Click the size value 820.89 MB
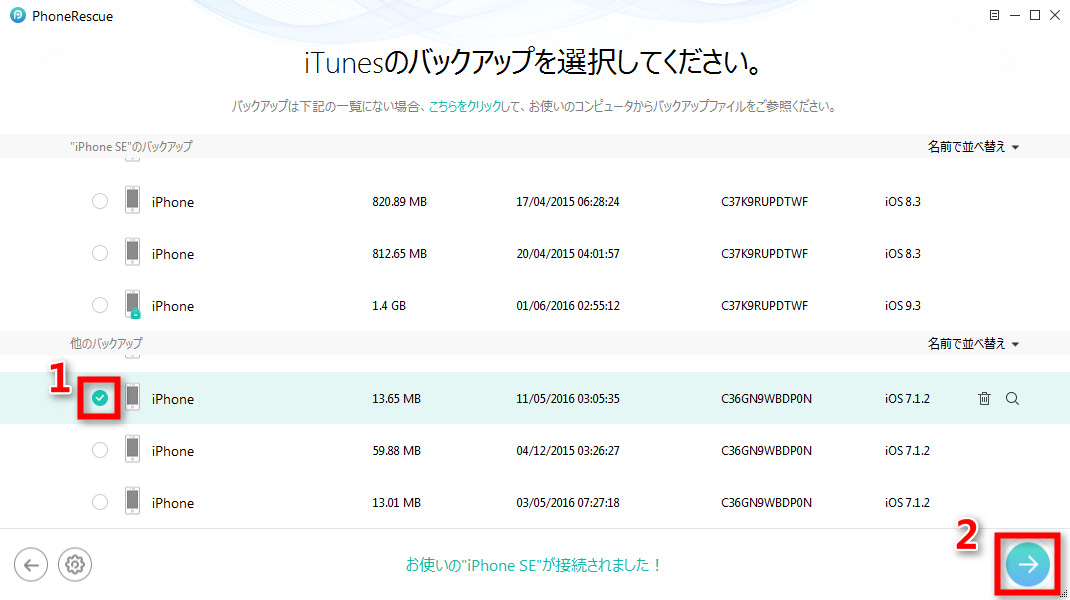 pos(399,202)
